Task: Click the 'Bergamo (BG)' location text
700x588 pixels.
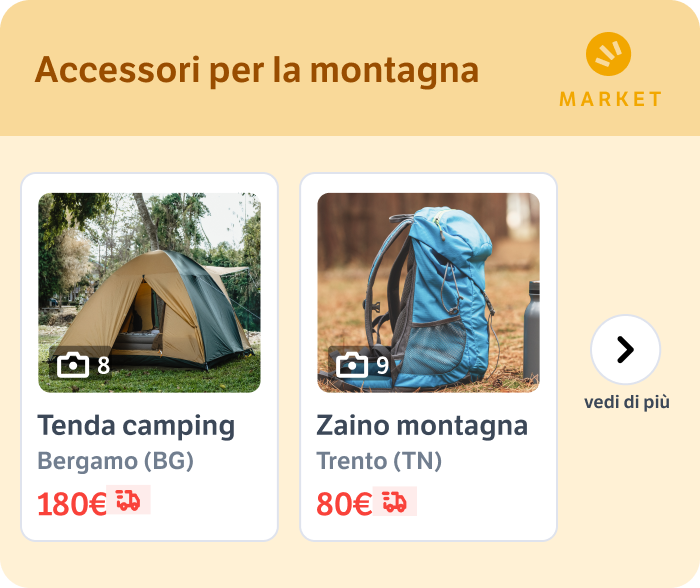Action: 116,461
